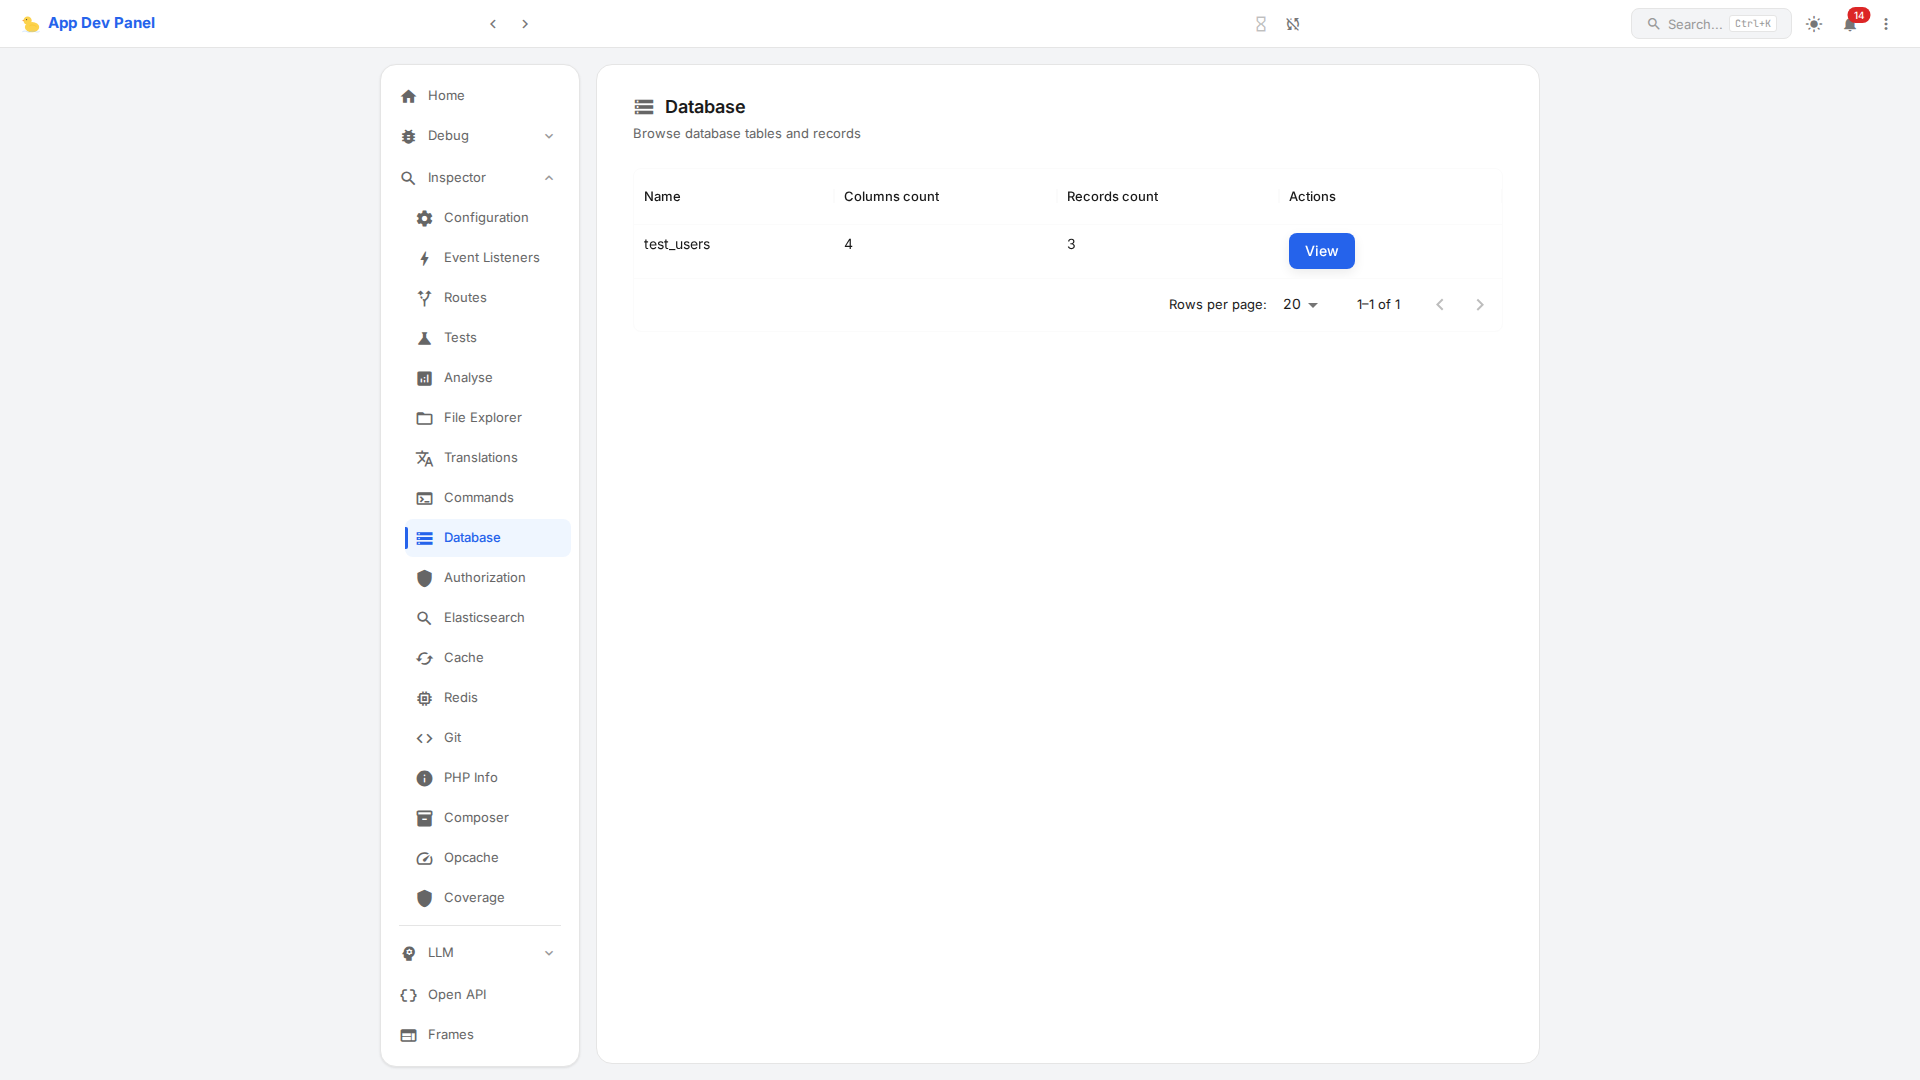Open notifications showing 14 unread

click(1851, 23)
